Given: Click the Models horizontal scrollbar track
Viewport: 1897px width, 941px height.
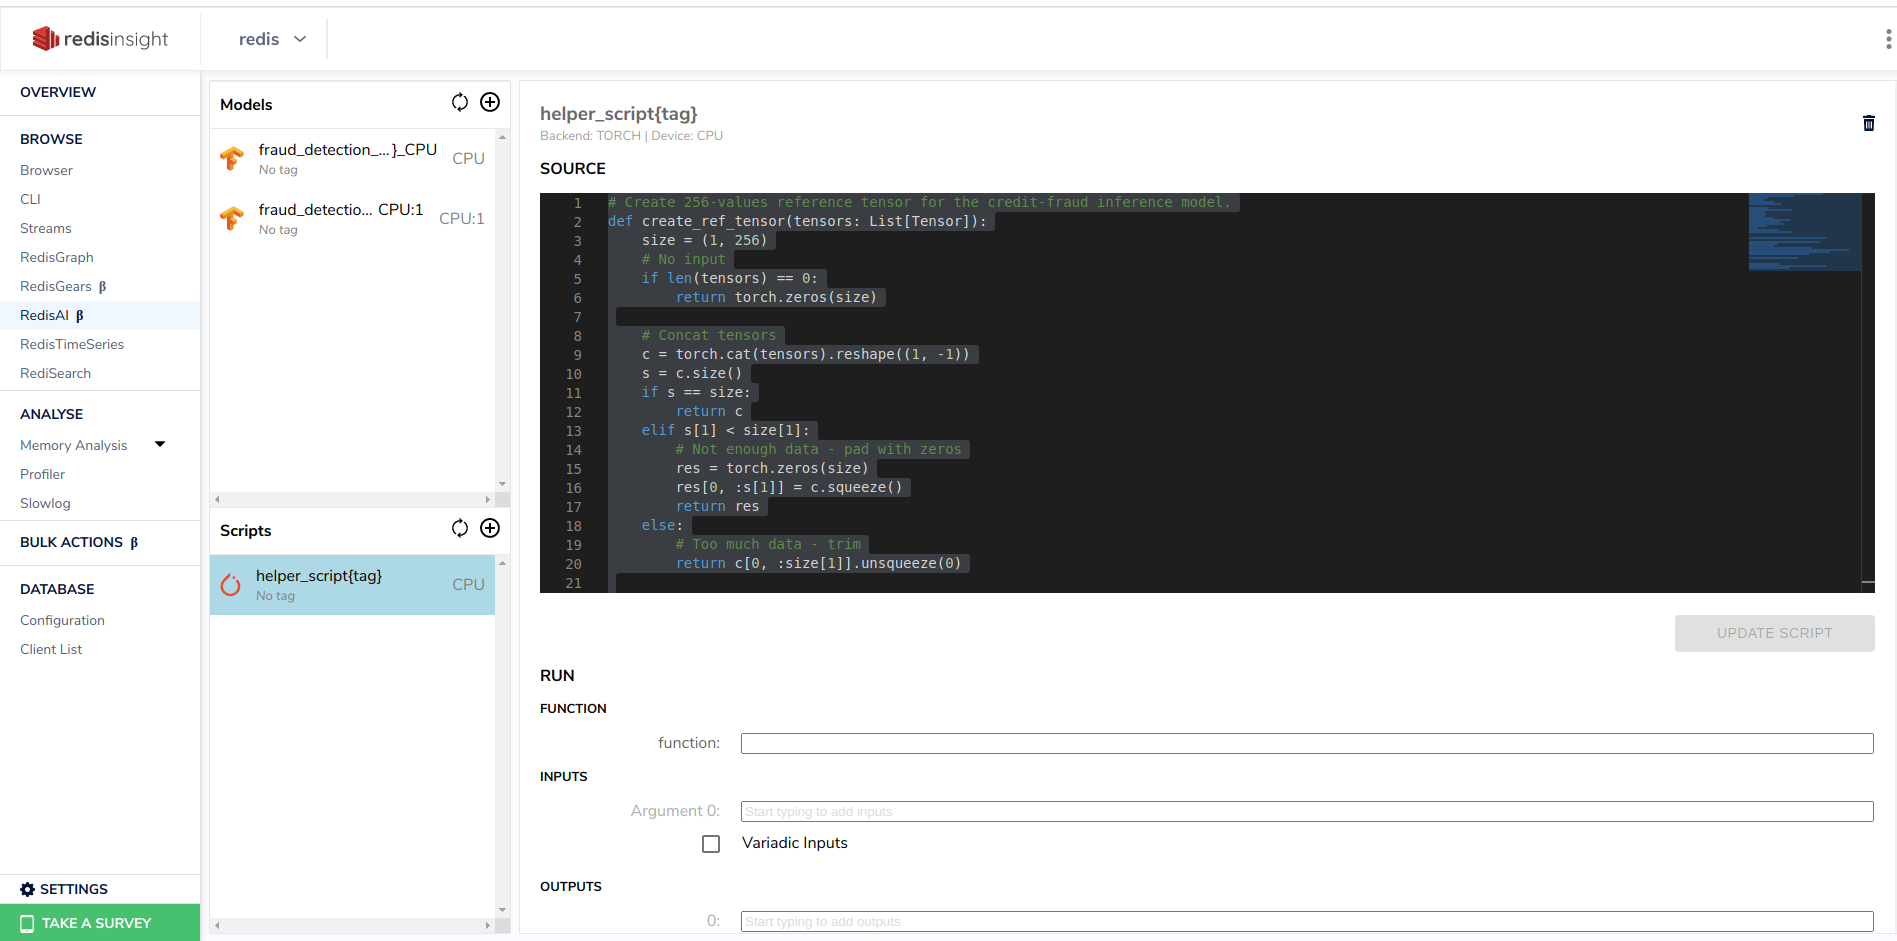Looking at the screenshot, I should [x=352, y=499].
